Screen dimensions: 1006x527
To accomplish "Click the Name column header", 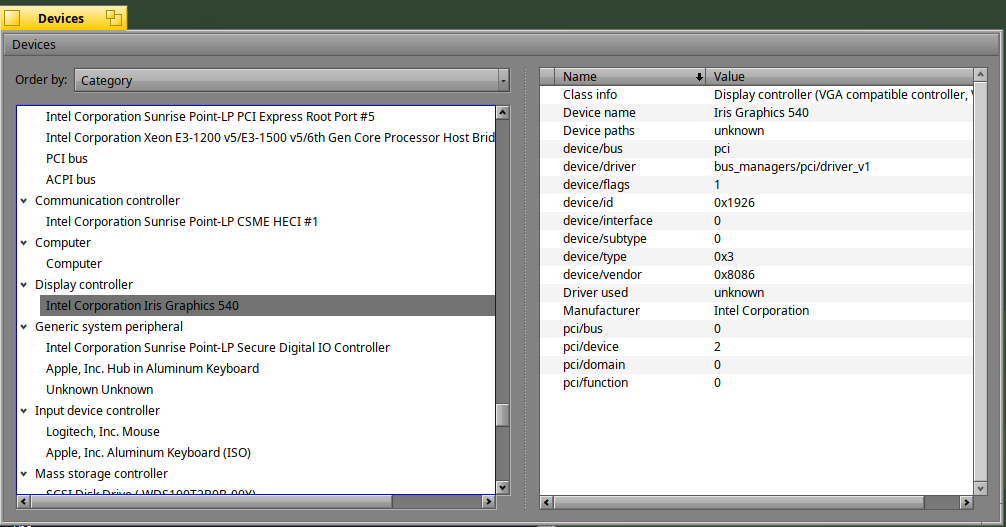I will [630, 76].
